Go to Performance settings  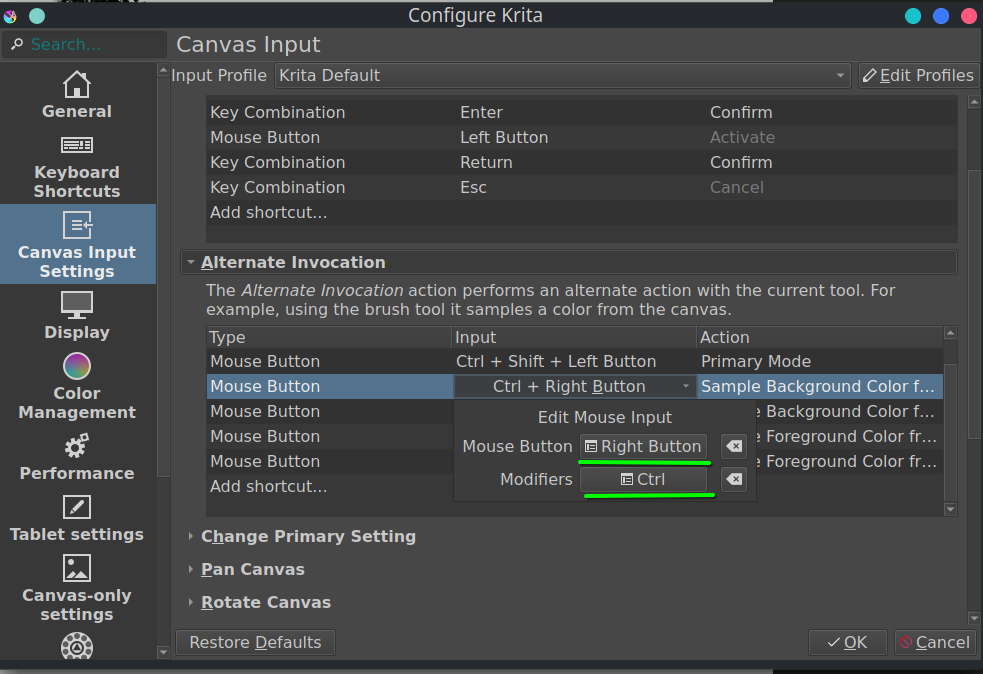coord(77,457)
